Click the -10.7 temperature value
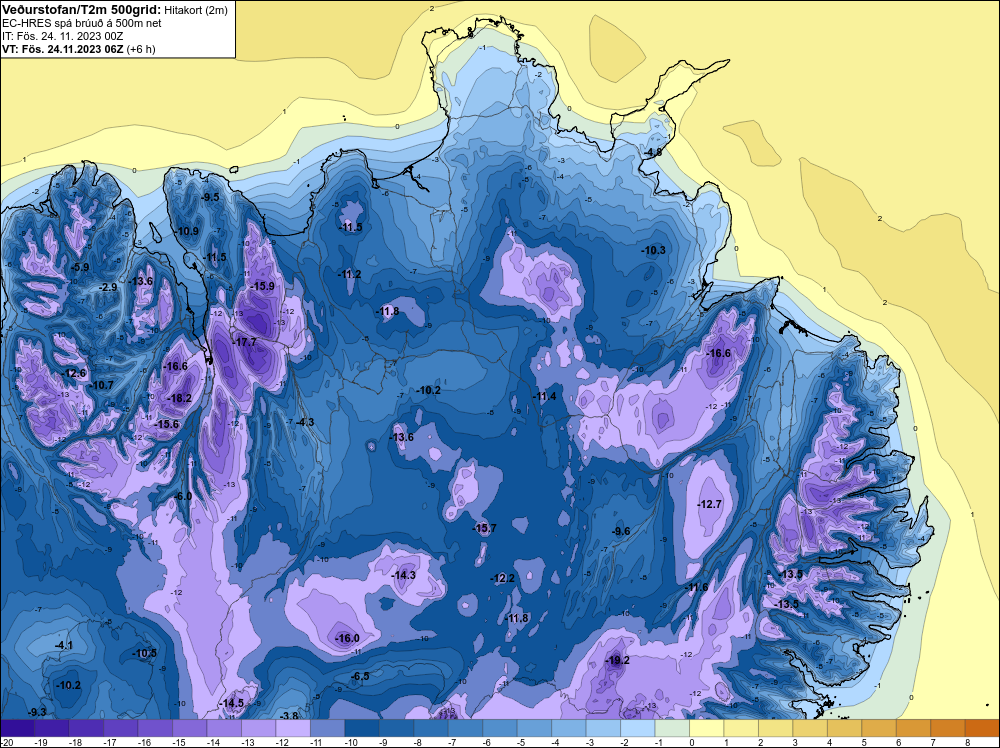 pyautogui.click(x=101, y=385)
